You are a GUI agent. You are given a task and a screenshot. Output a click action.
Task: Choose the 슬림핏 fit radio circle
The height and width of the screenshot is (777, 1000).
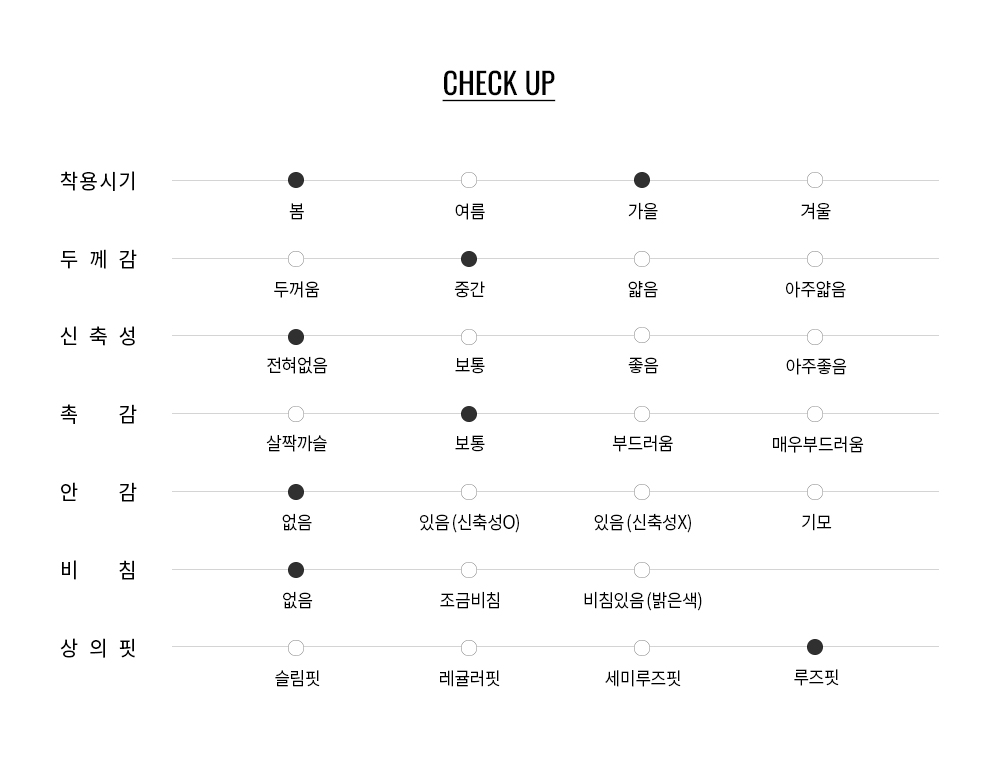[296, 648]
